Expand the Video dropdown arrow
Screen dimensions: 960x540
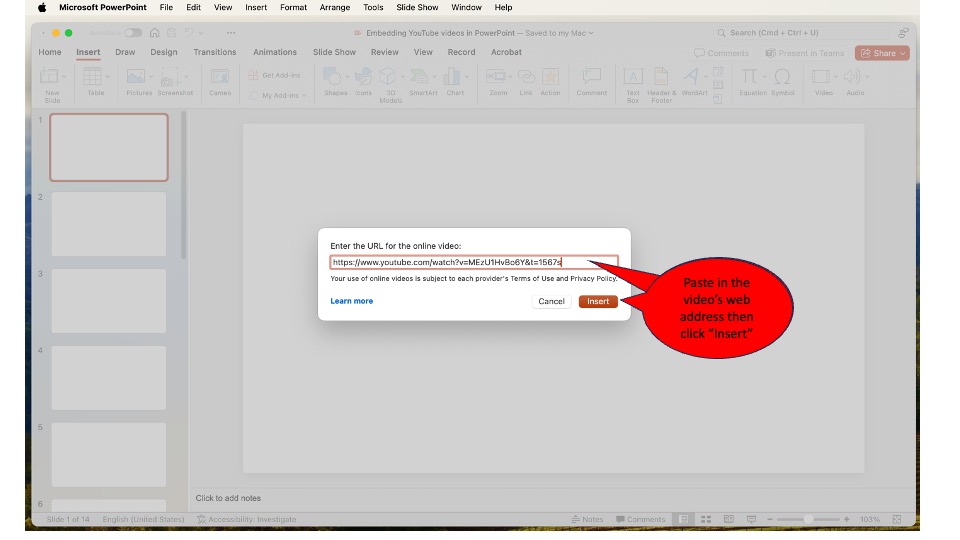(x=836, y=77)
